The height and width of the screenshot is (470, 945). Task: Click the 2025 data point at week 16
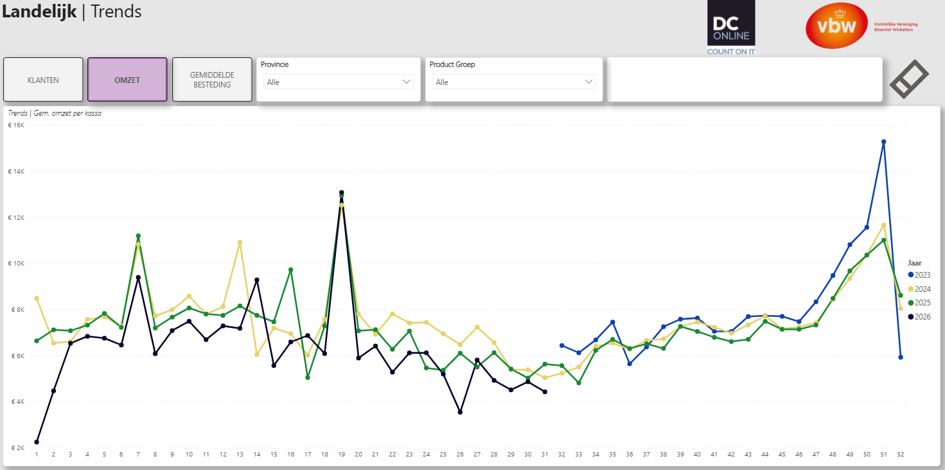(x=290, y=270)
